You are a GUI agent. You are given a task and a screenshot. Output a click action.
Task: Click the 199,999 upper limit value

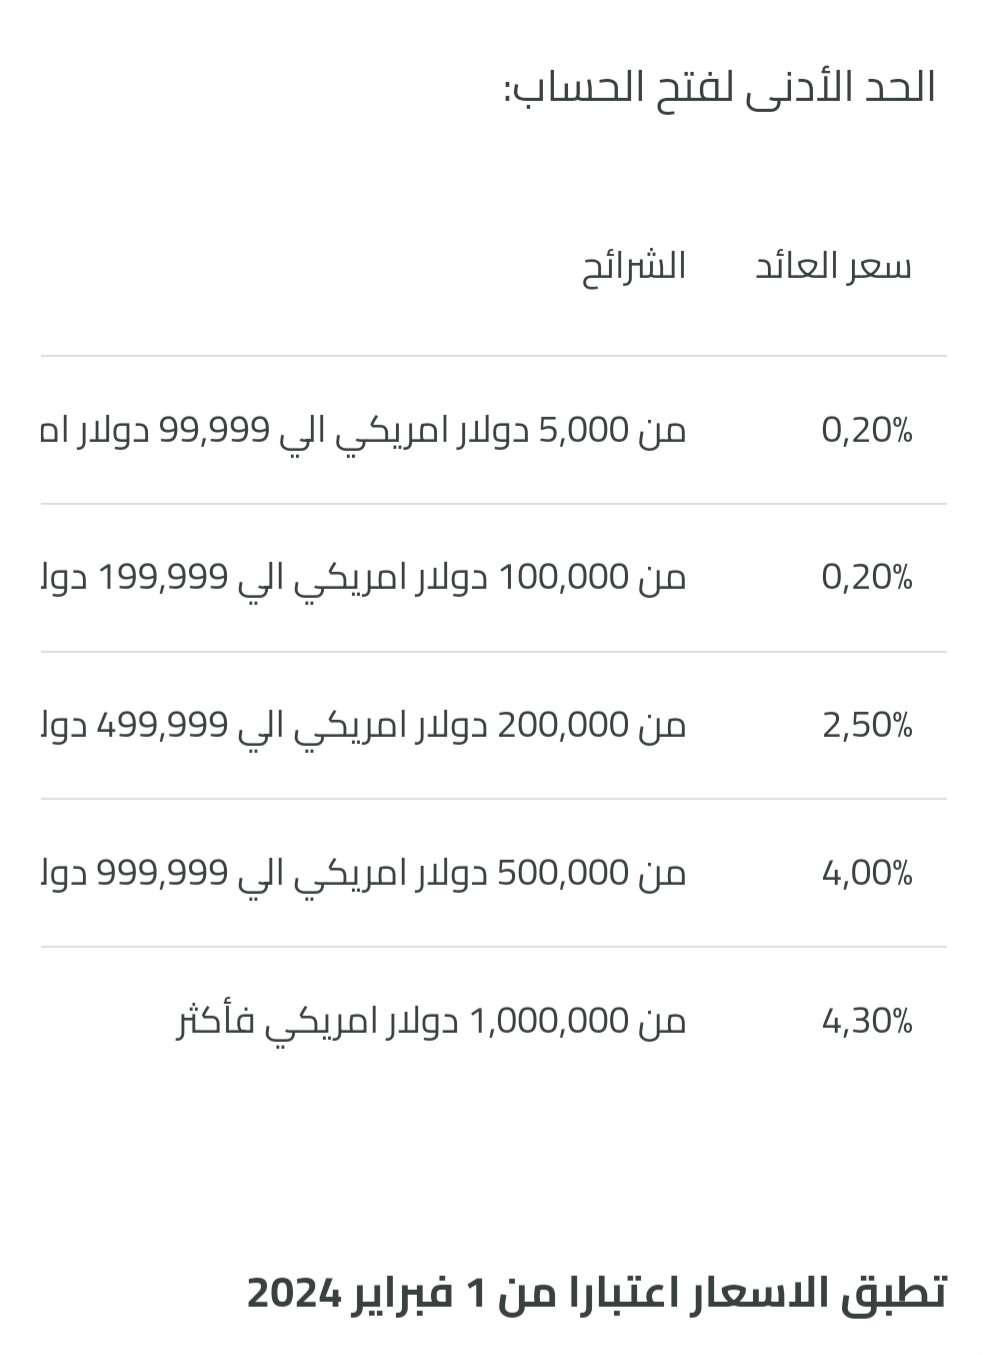coord(163,577)
